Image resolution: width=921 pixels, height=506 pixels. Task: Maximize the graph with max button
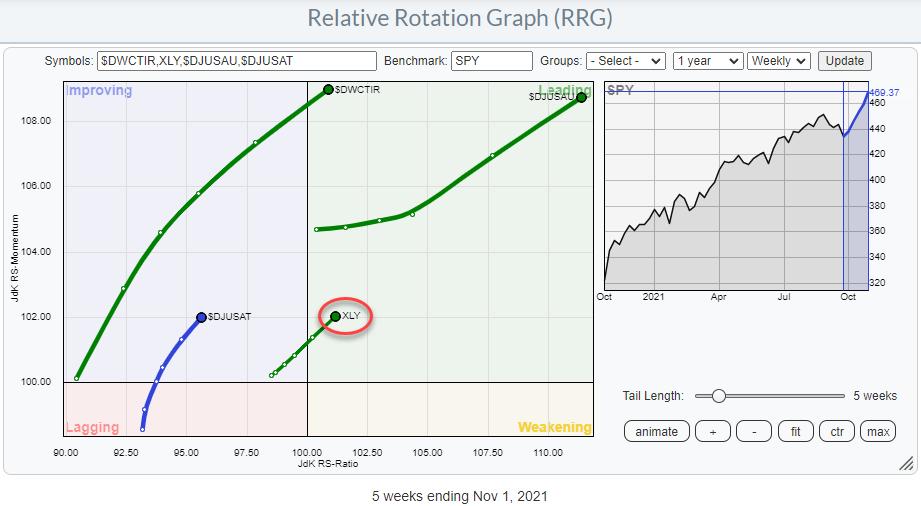[878, 432]
